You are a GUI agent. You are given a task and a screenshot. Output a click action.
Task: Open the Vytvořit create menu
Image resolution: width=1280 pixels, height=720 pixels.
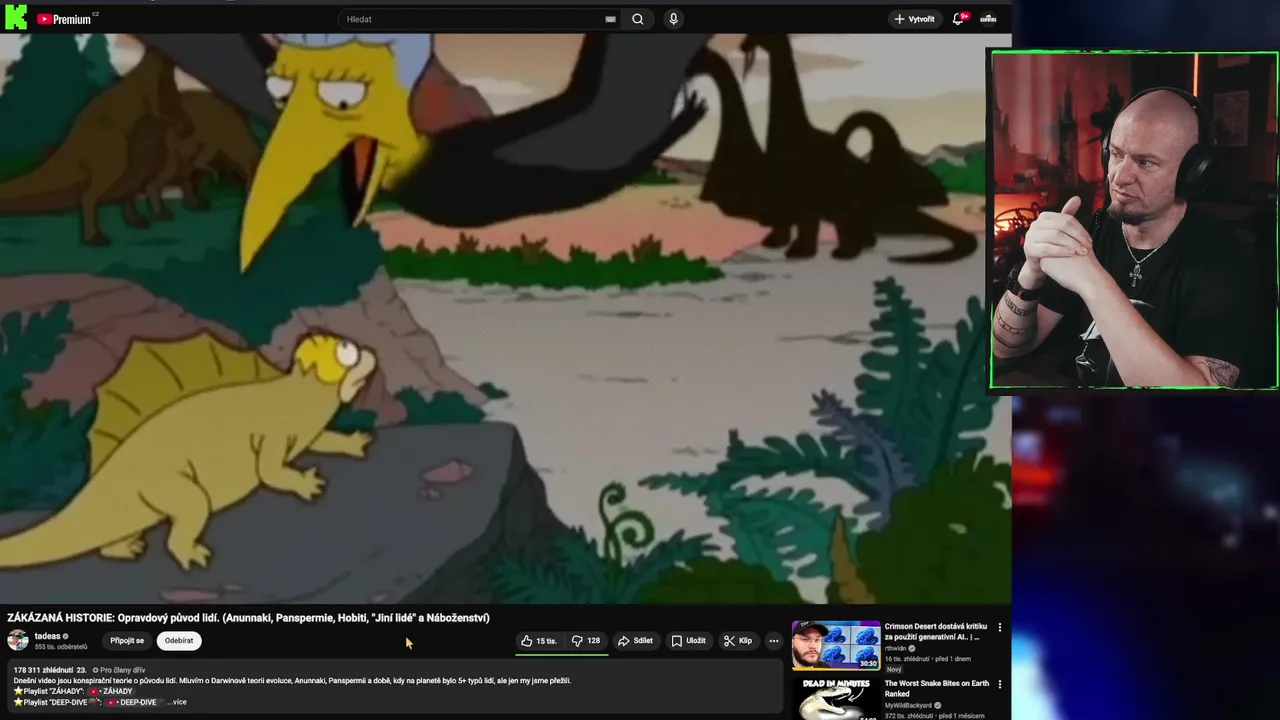pyautogui.click(x=915, y=19)
